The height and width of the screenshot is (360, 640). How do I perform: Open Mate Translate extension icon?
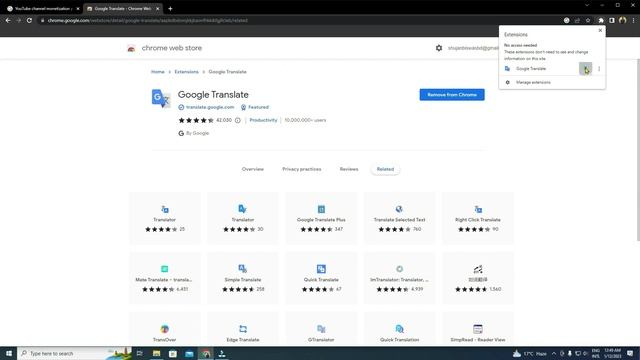164,269
